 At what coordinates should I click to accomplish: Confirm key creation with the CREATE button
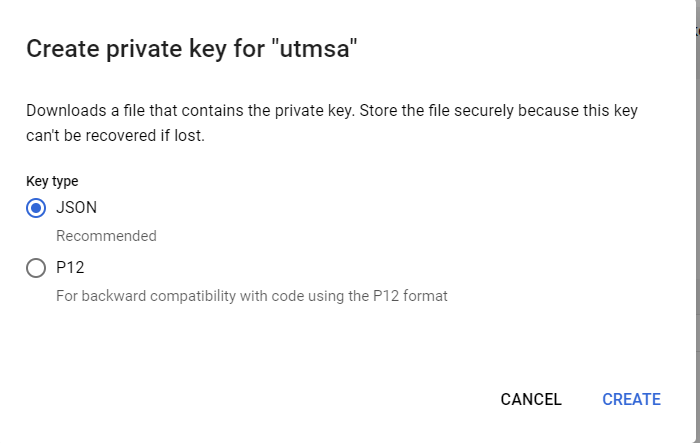pos(631,399)
